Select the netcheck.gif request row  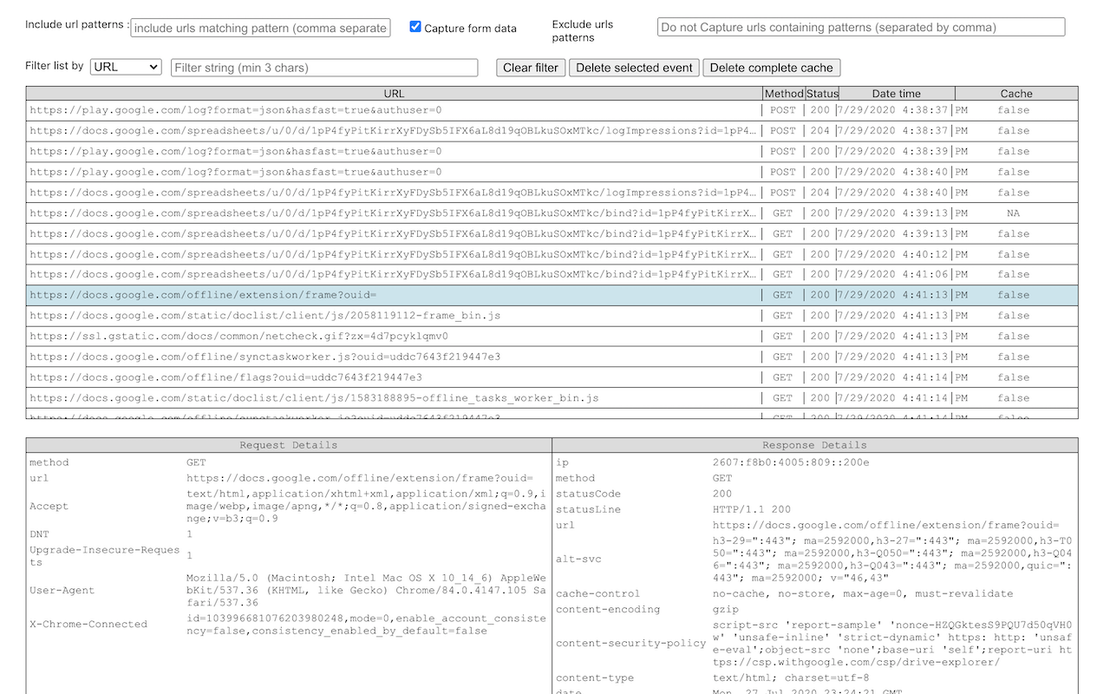pos(394,336)
